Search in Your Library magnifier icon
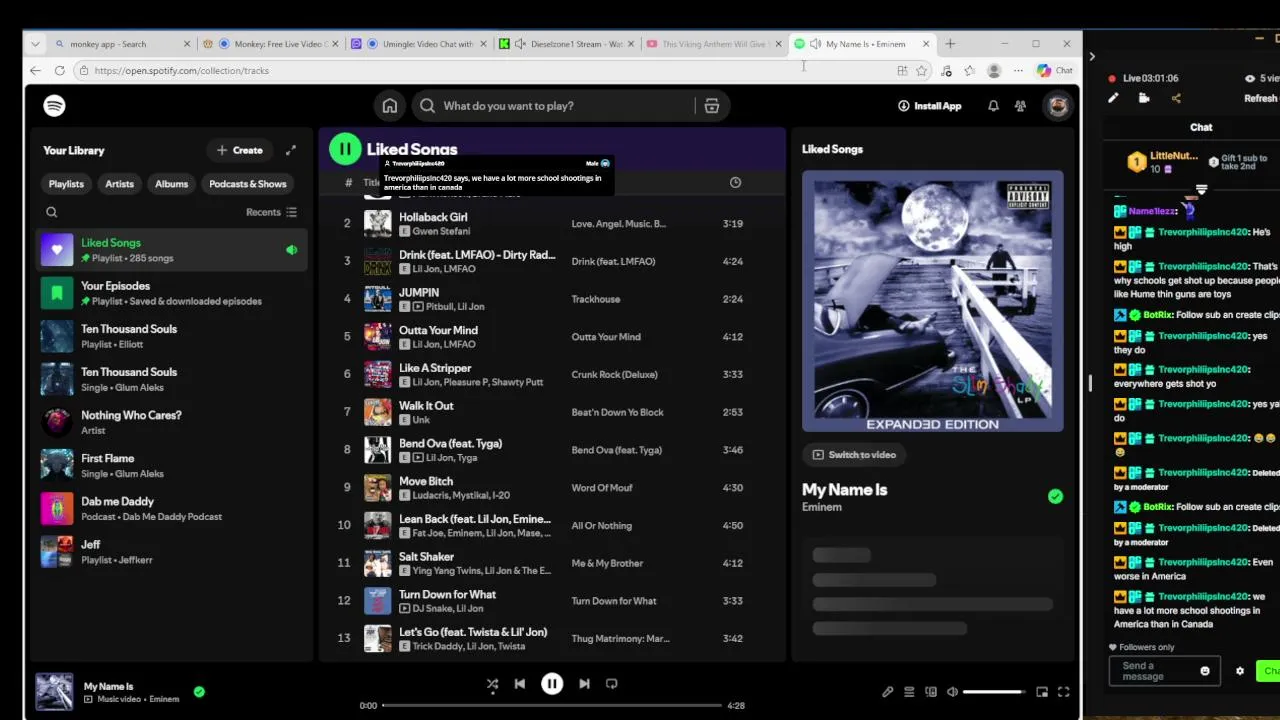 (x=52, y=212)
